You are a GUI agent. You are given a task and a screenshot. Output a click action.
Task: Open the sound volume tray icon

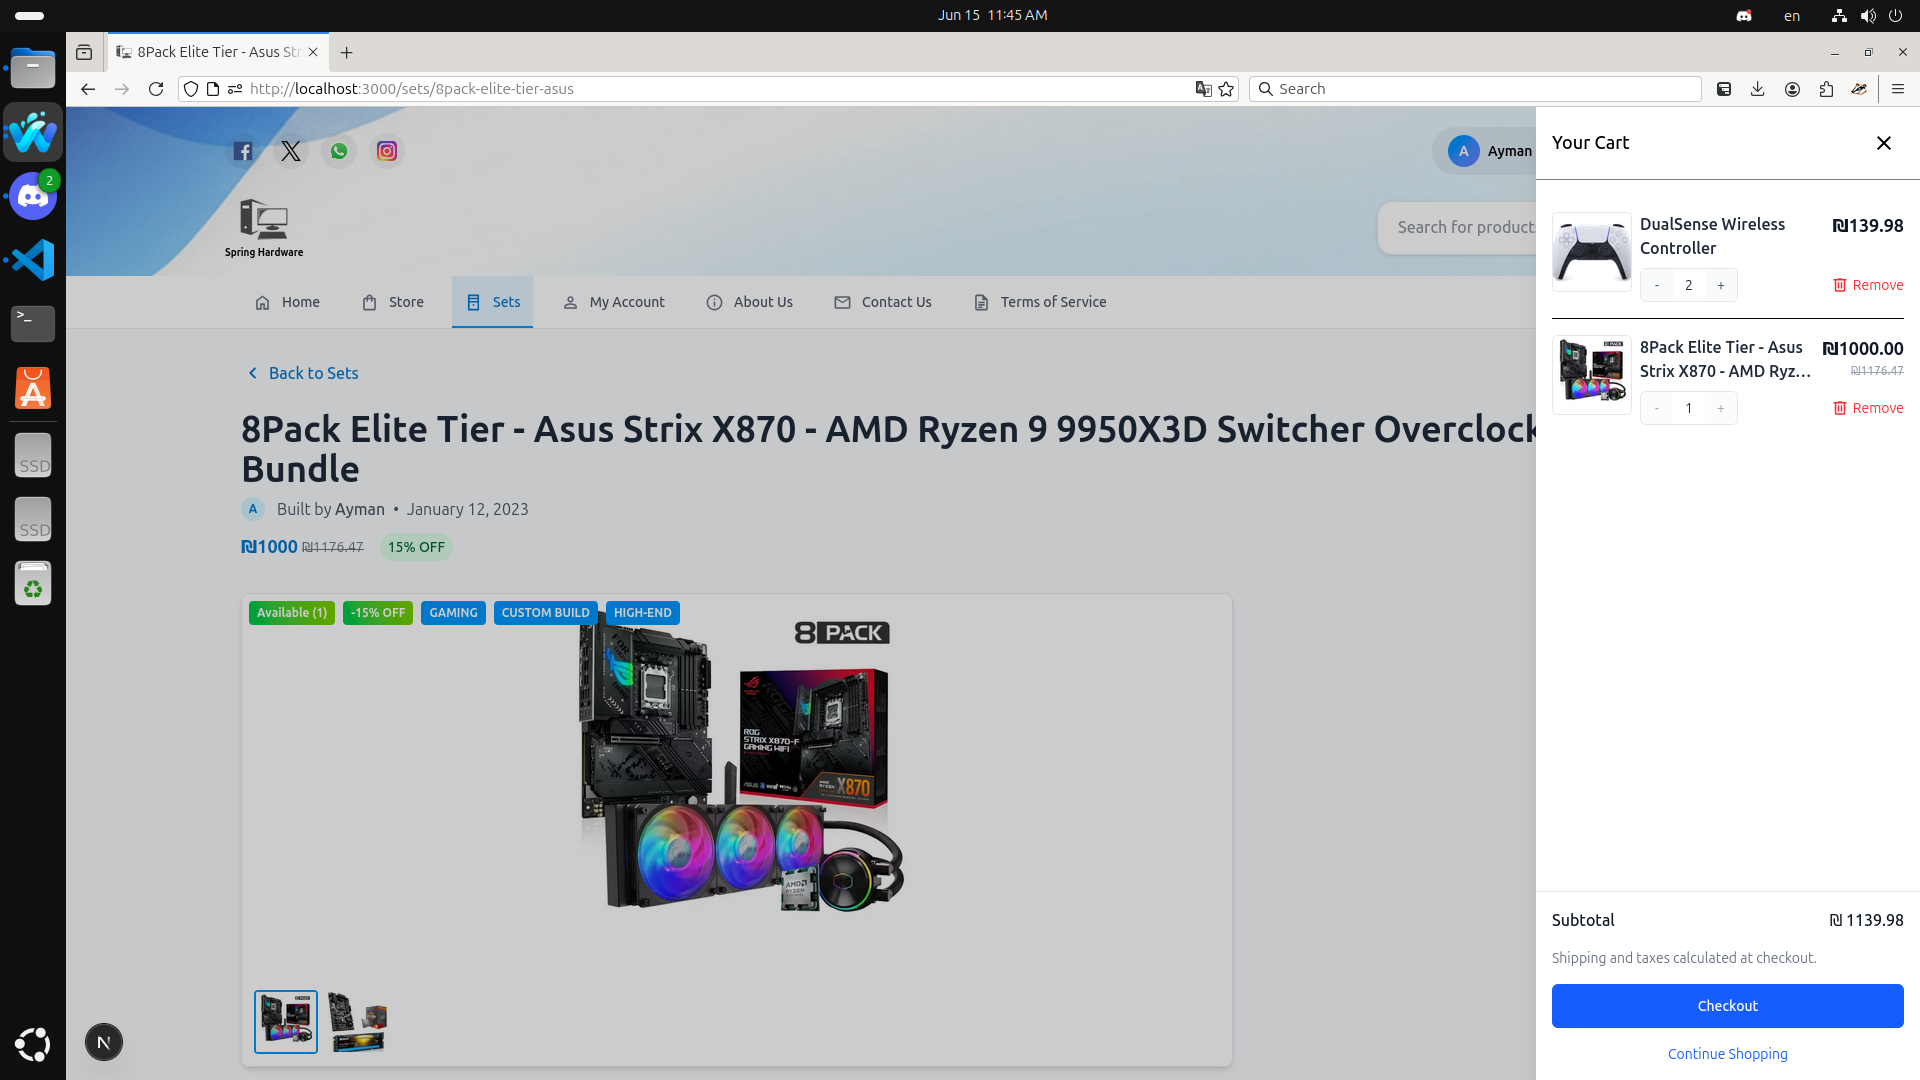tap(1868, 16)
